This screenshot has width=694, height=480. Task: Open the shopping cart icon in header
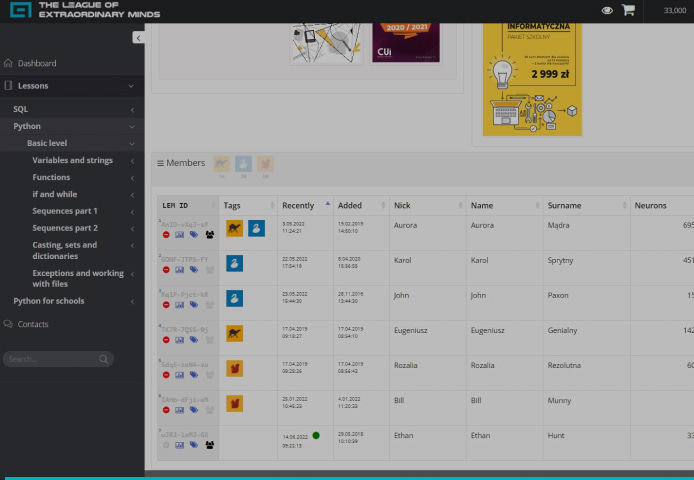(x=628, y=10)
